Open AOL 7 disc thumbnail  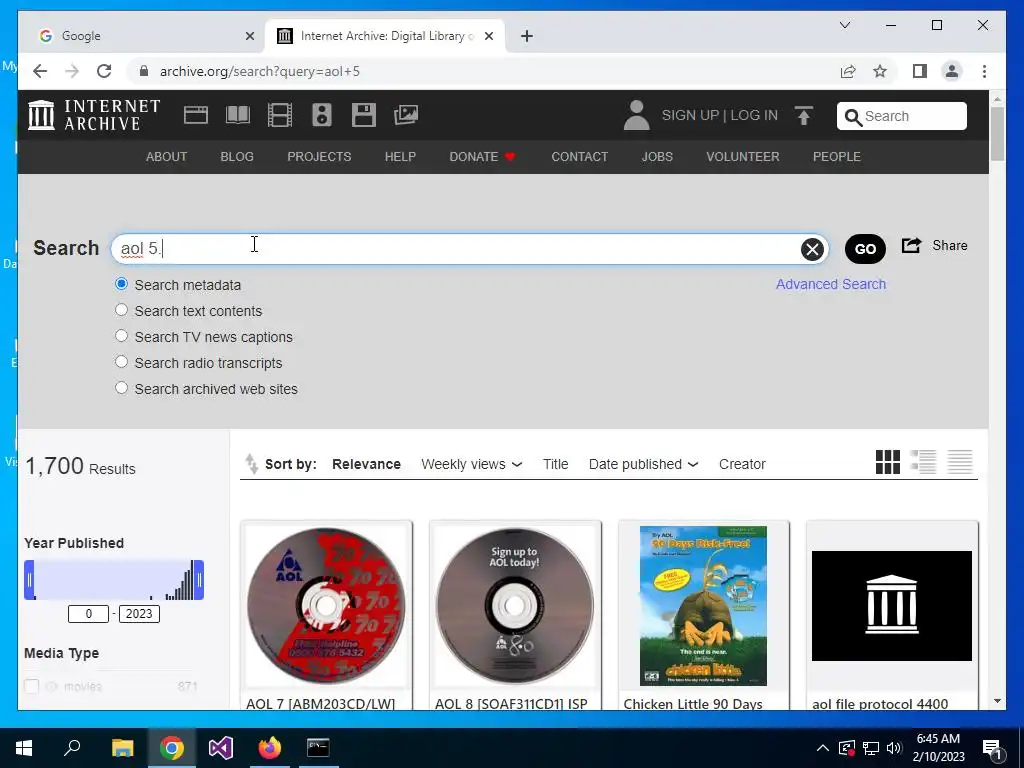point(326,605)
